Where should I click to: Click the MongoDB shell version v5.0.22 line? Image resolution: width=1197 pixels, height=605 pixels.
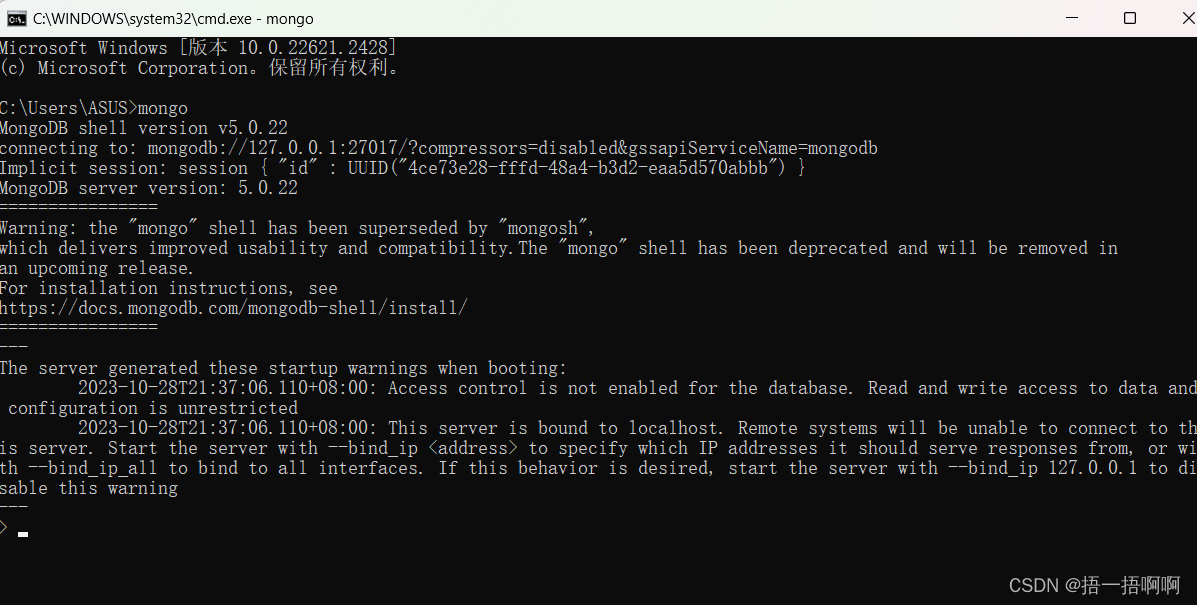click(x=144, y=127)
